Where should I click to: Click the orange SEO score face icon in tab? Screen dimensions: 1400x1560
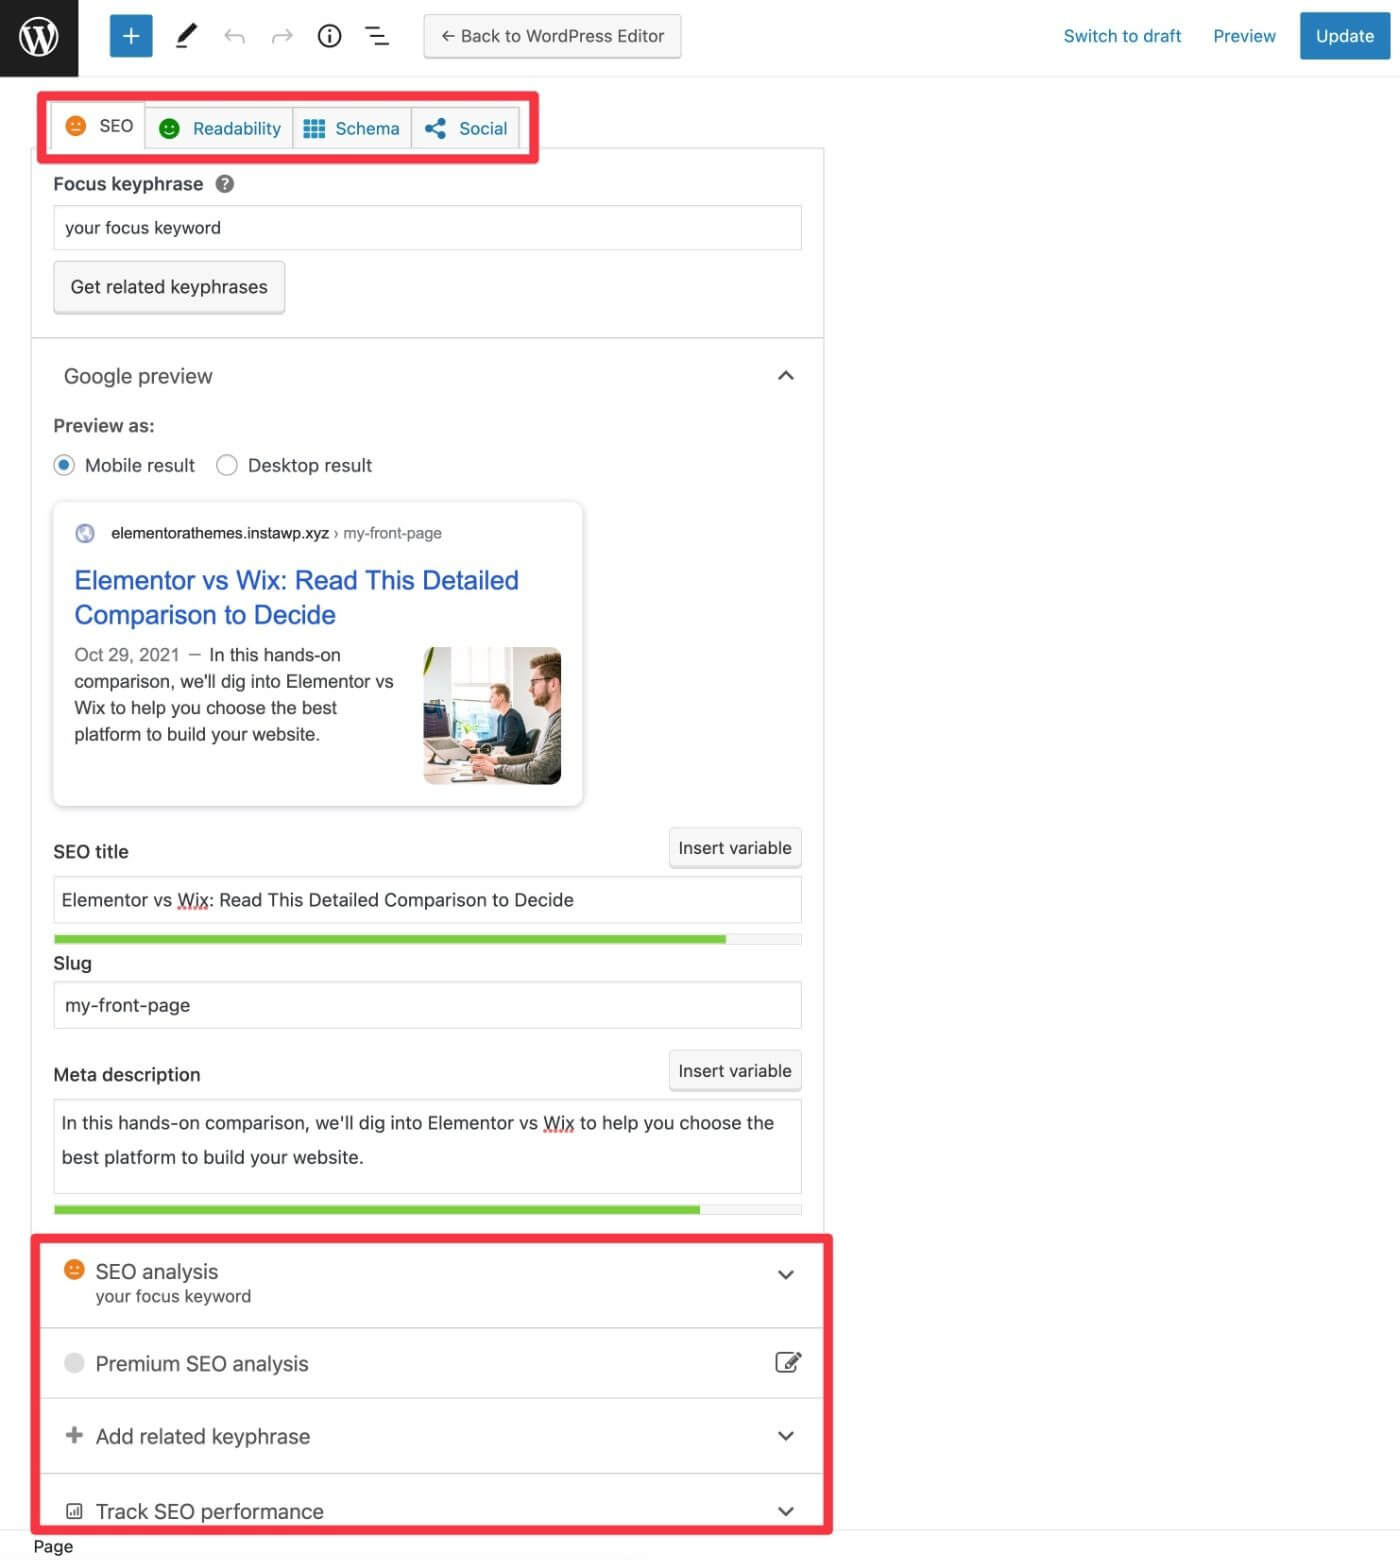pos(75,125)
